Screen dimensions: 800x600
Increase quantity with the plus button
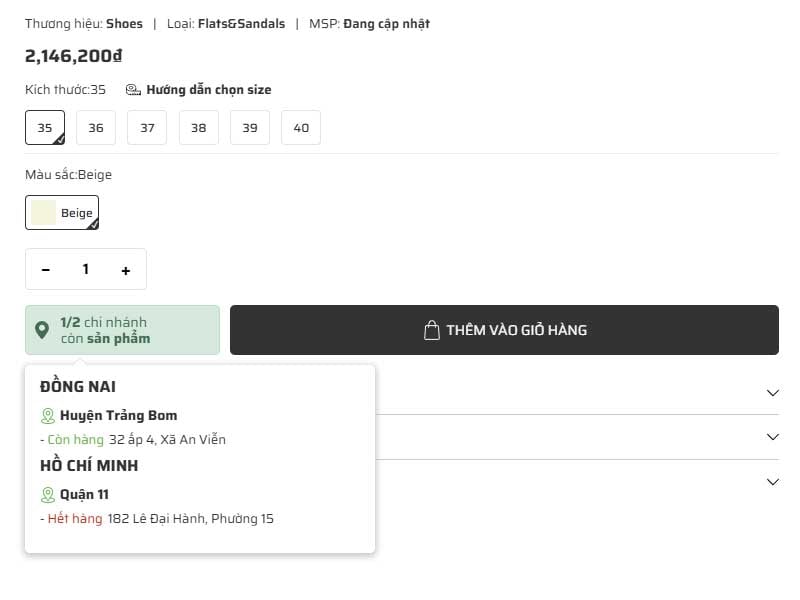(125, 270)
